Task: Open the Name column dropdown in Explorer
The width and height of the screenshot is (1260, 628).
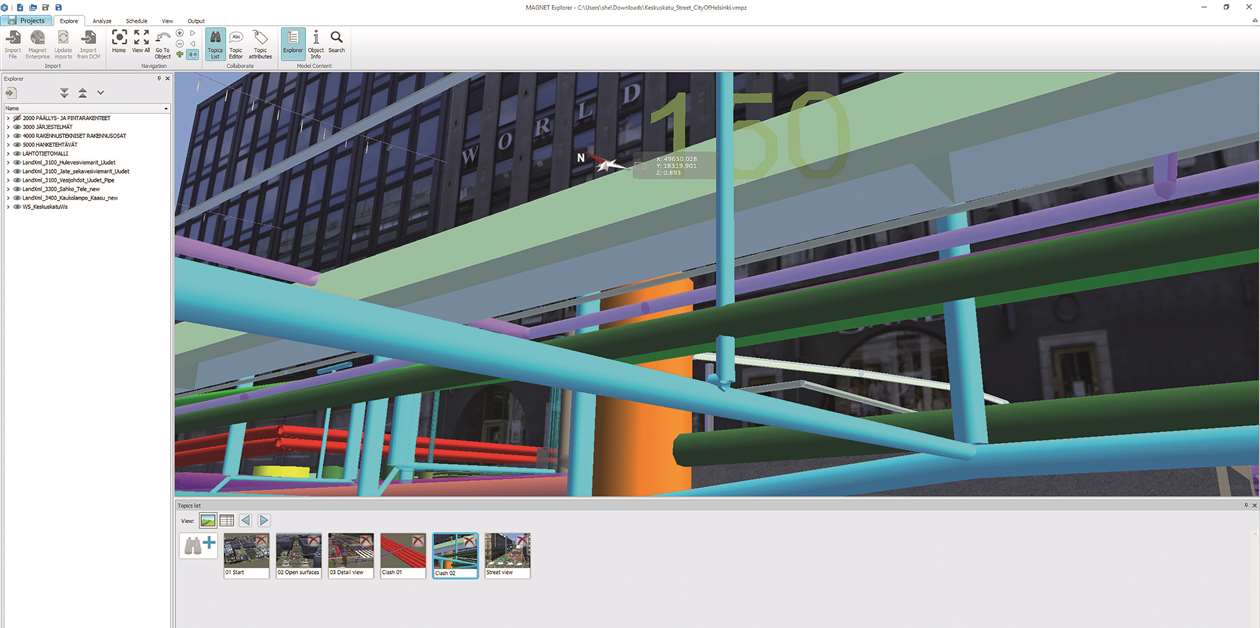Action: pos(166,108)
